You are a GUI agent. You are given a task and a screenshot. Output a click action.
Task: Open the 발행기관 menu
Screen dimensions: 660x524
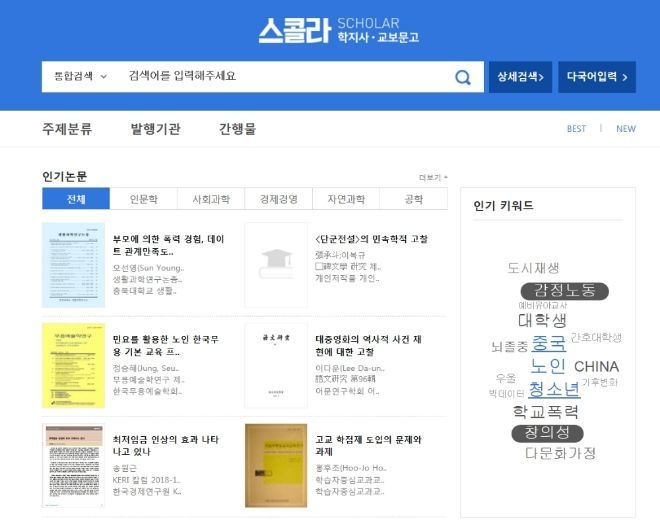[155, 129]
